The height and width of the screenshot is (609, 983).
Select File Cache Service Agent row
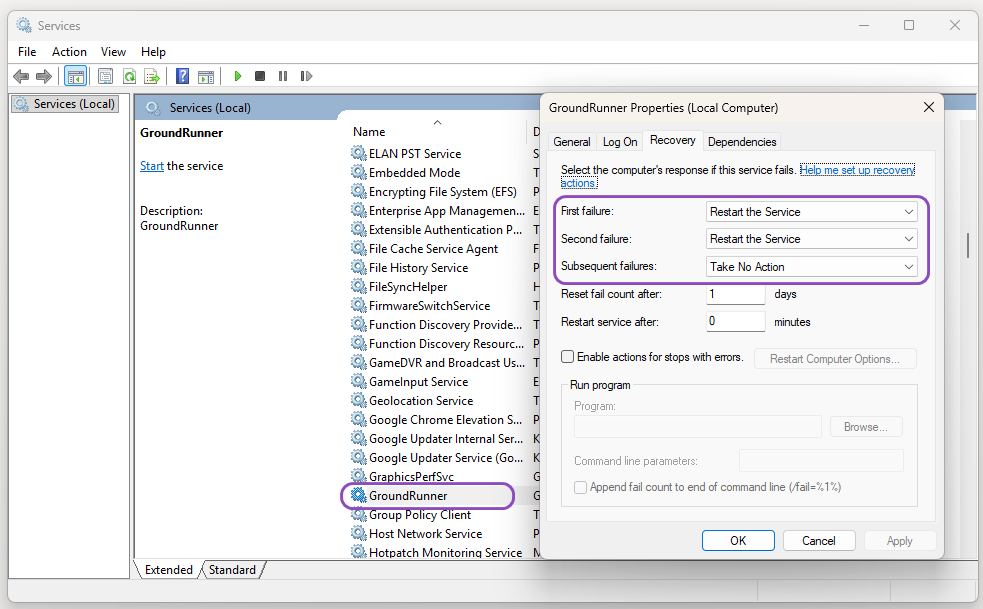(x=433, y=248)
